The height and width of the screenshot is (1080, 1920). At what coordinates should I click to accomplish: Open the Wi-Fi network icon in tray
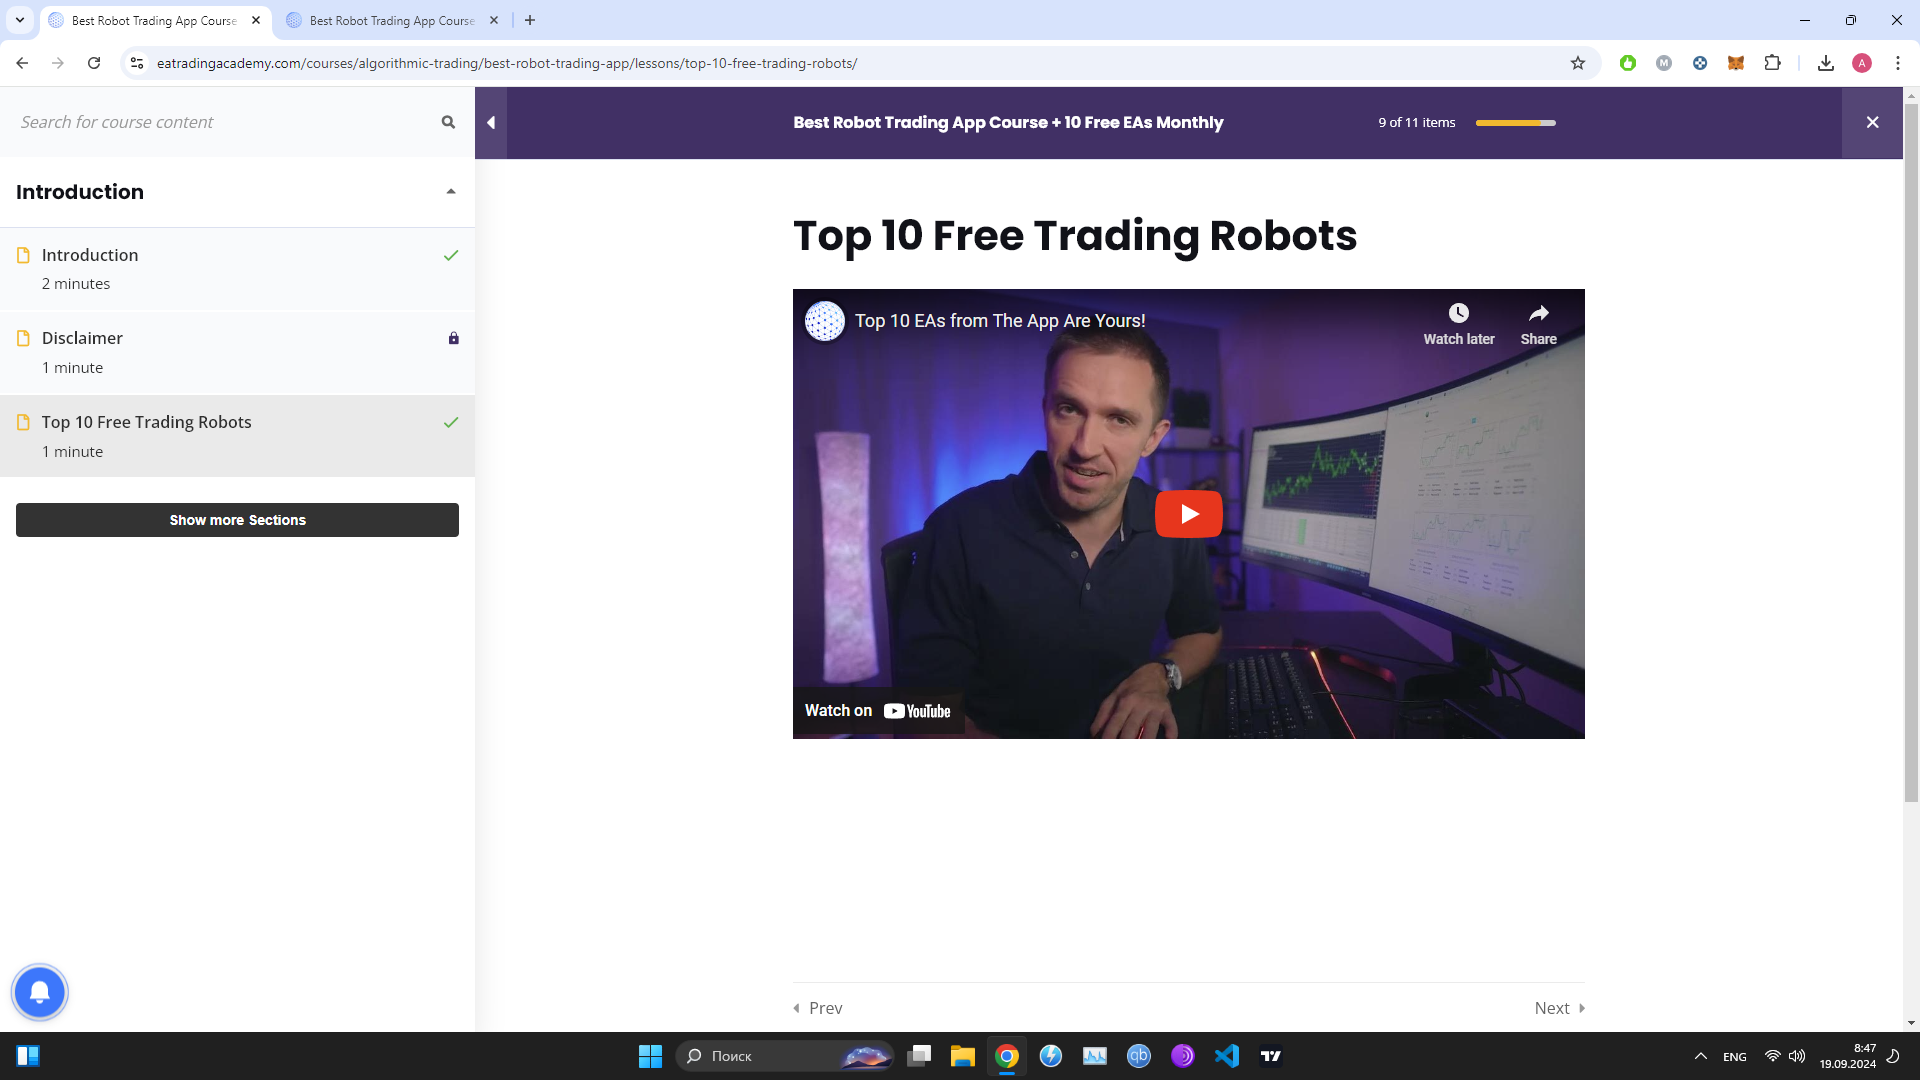pyautogui.click(x=1772, y=1056)
